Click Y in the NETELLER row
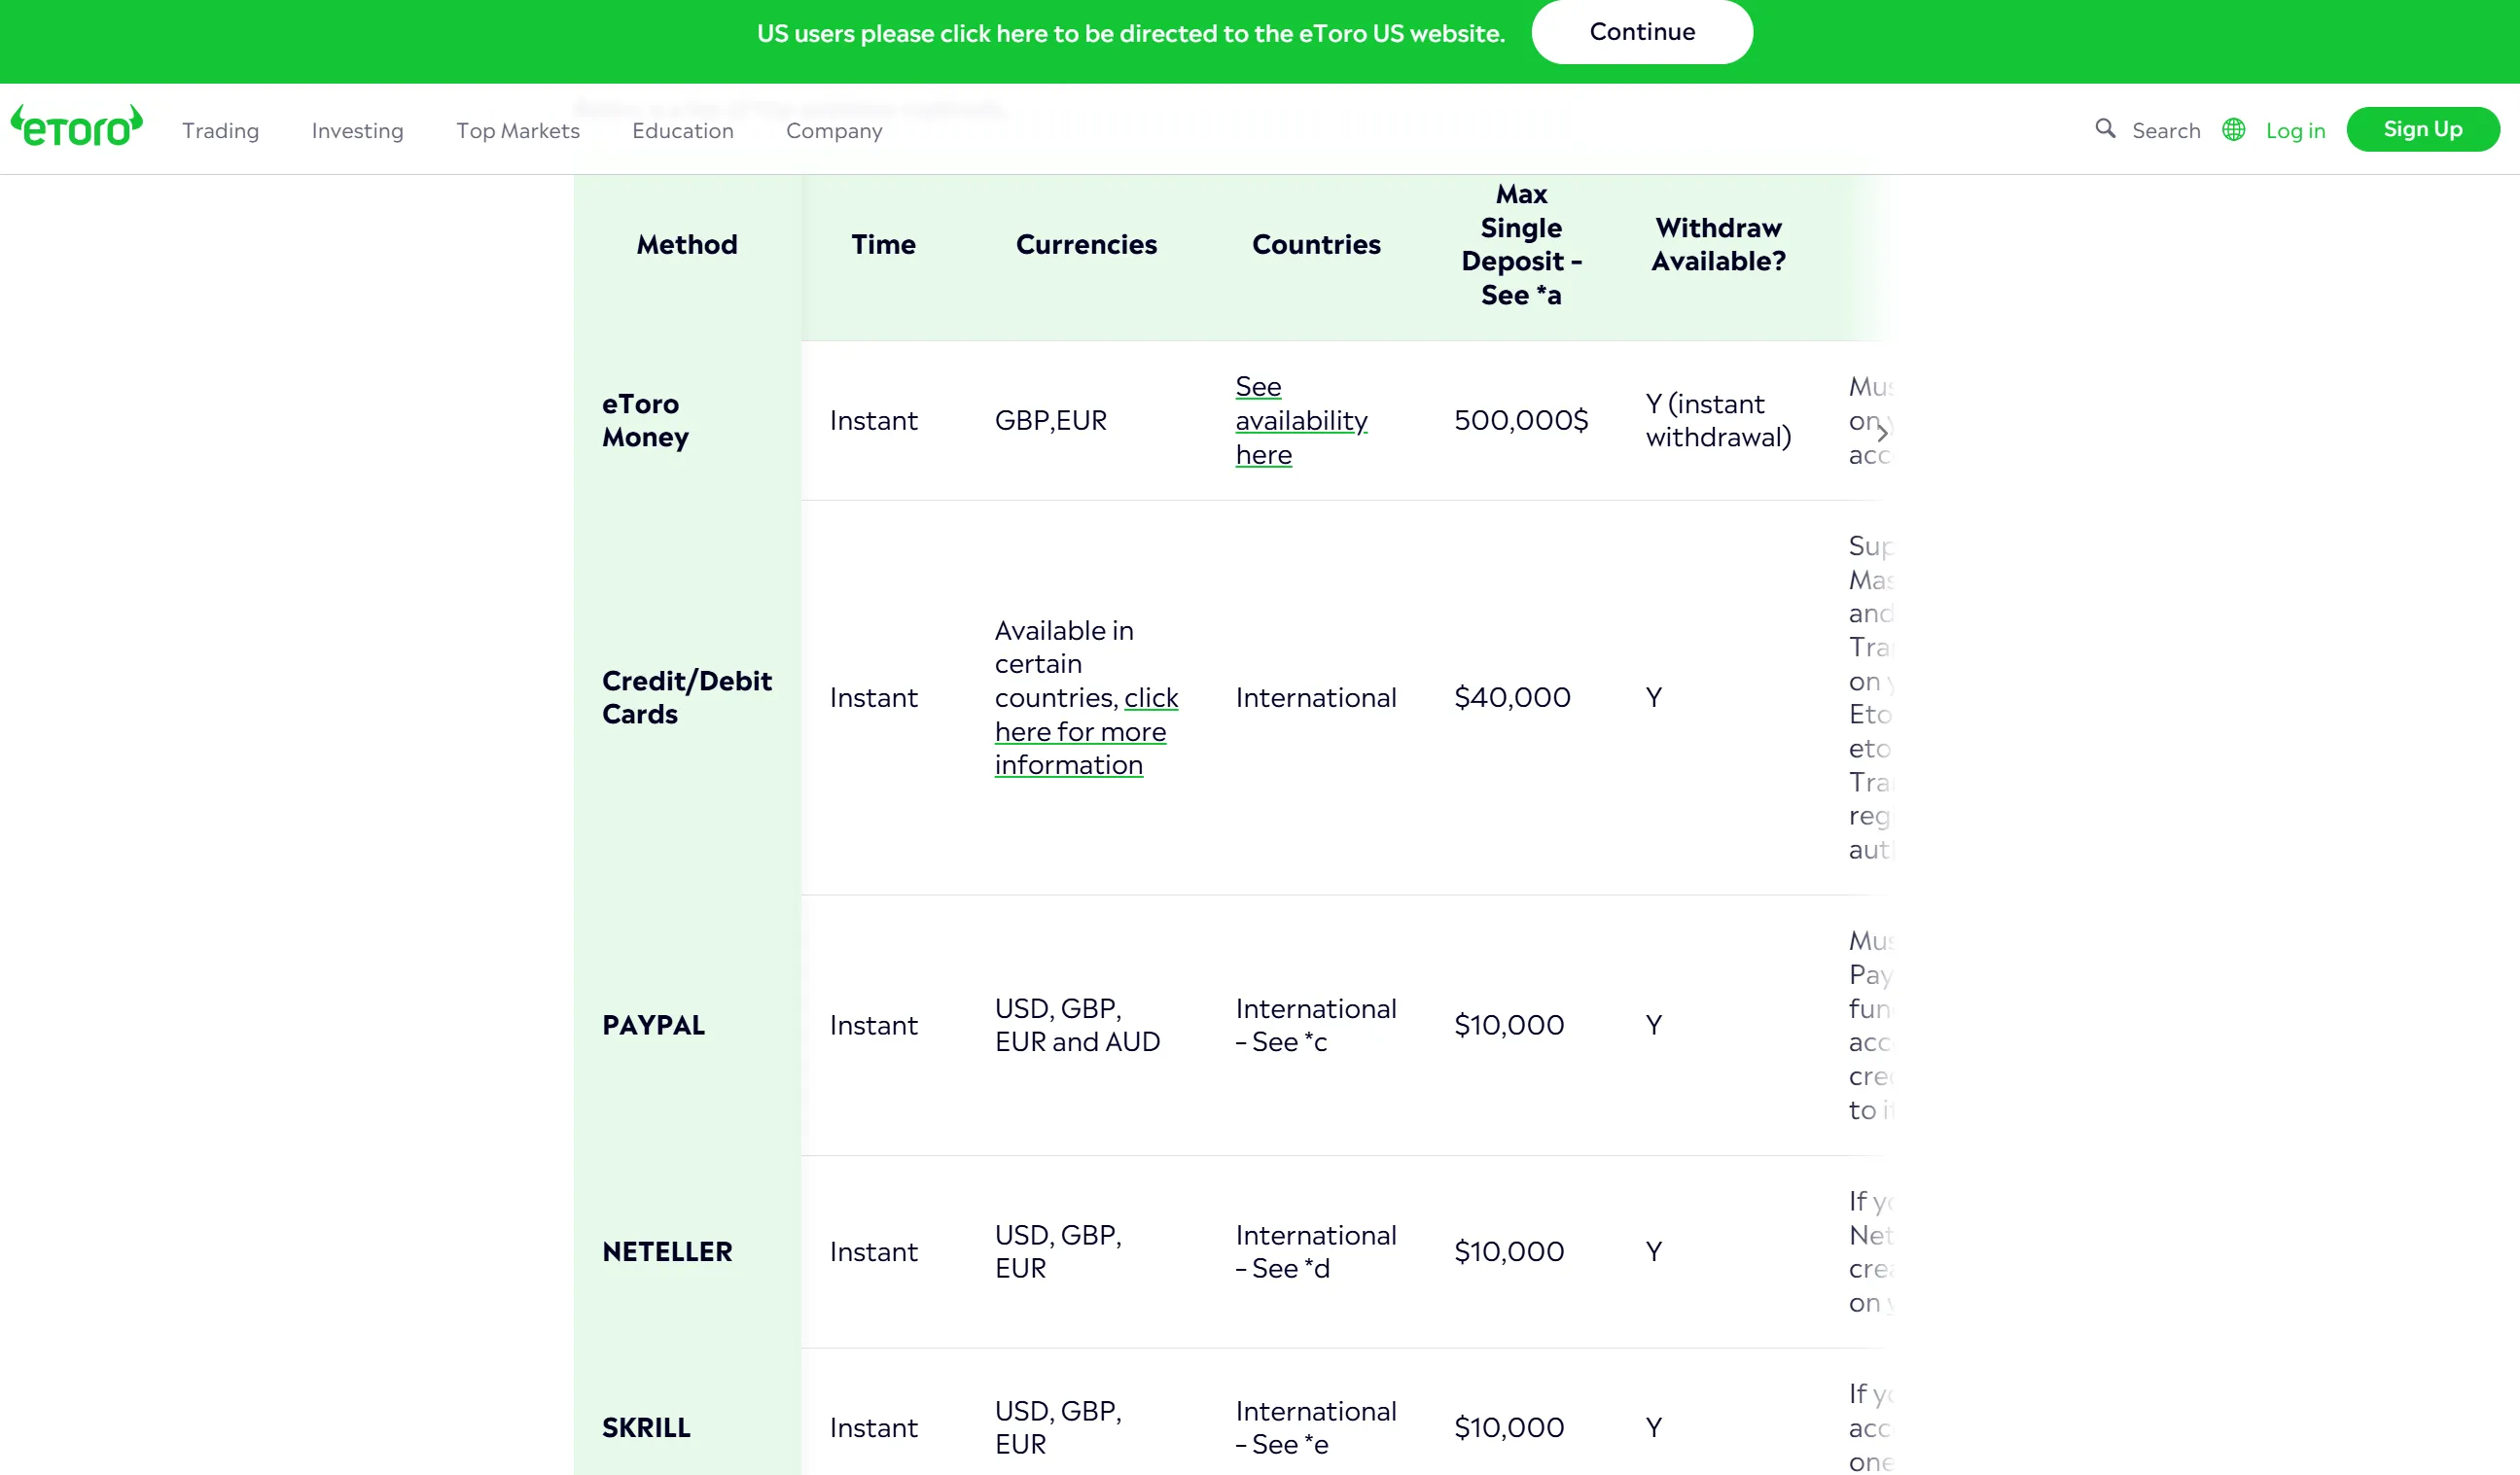Image resolution: width=2520 pixels, height=1475 pixels. (1654, 1251)
